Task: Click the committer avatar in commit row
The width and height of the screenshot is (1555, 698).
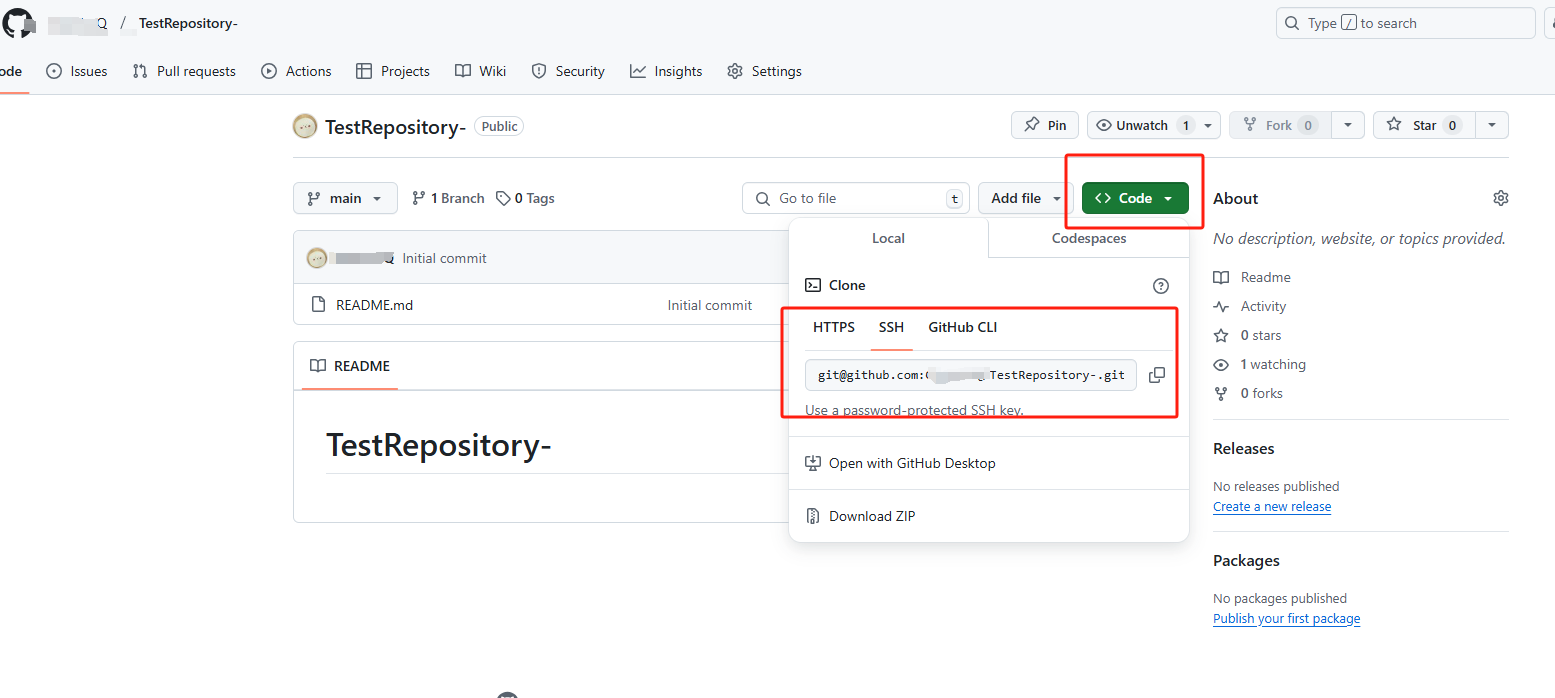Action: (317, 258)
